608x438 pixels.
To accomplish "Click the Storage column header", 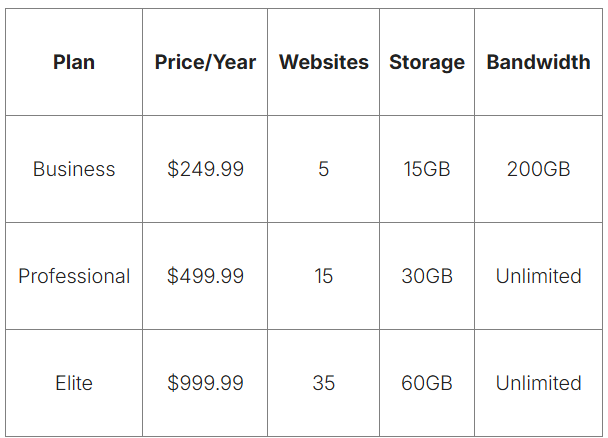I will point(427,62).
